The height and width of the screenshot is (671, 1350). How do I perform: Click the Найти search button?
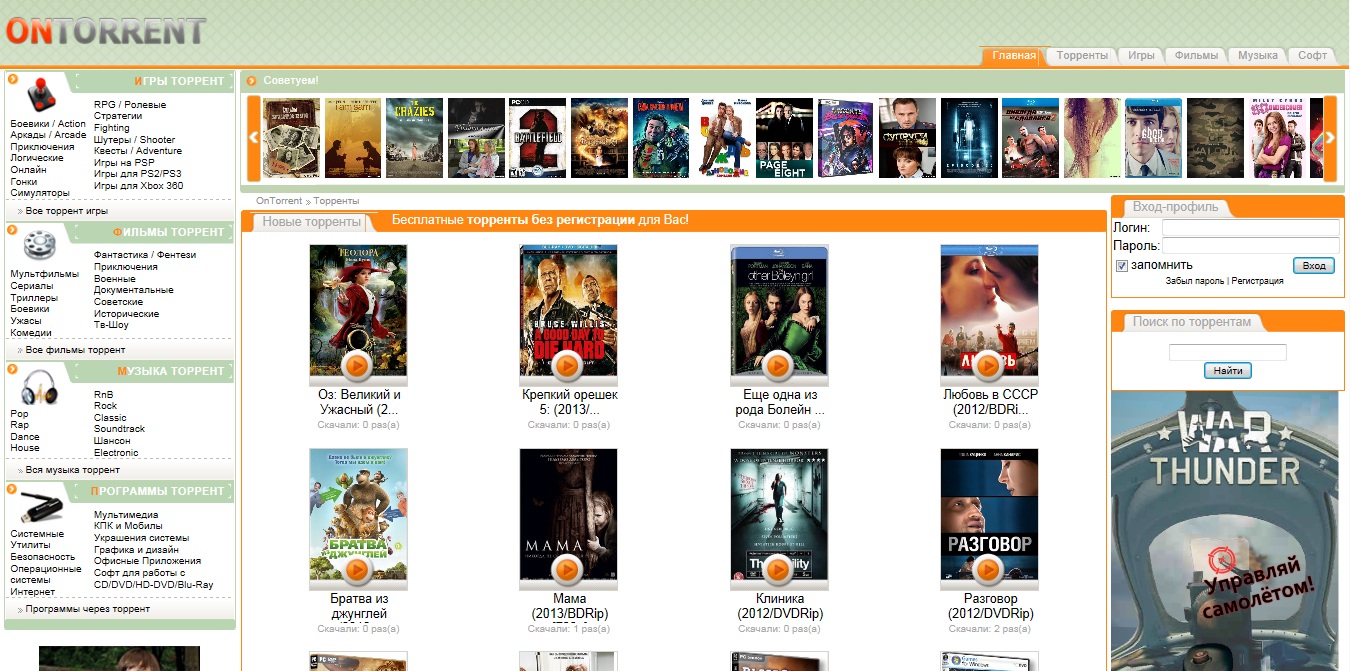[1228, 371]
